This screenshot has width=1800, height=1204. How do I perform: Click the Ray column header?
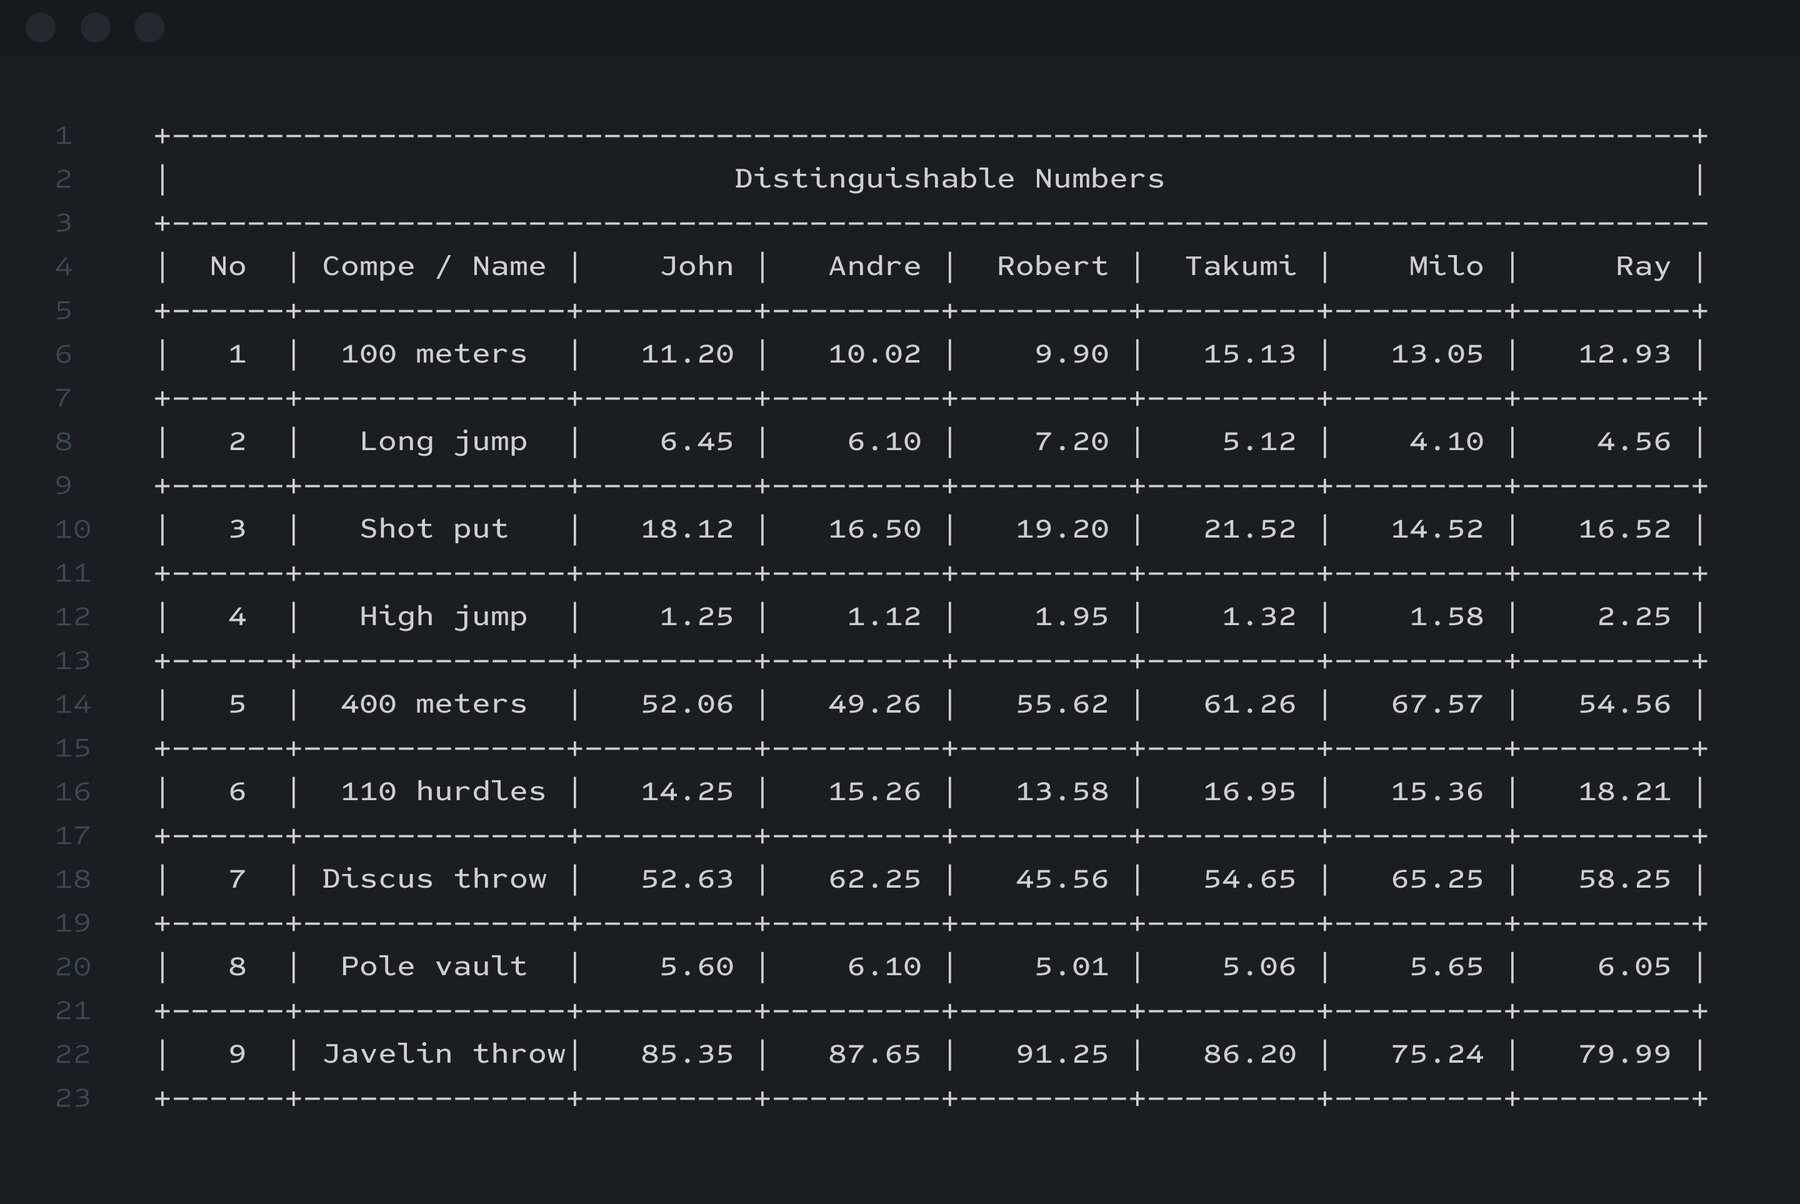click(1643, 267)
